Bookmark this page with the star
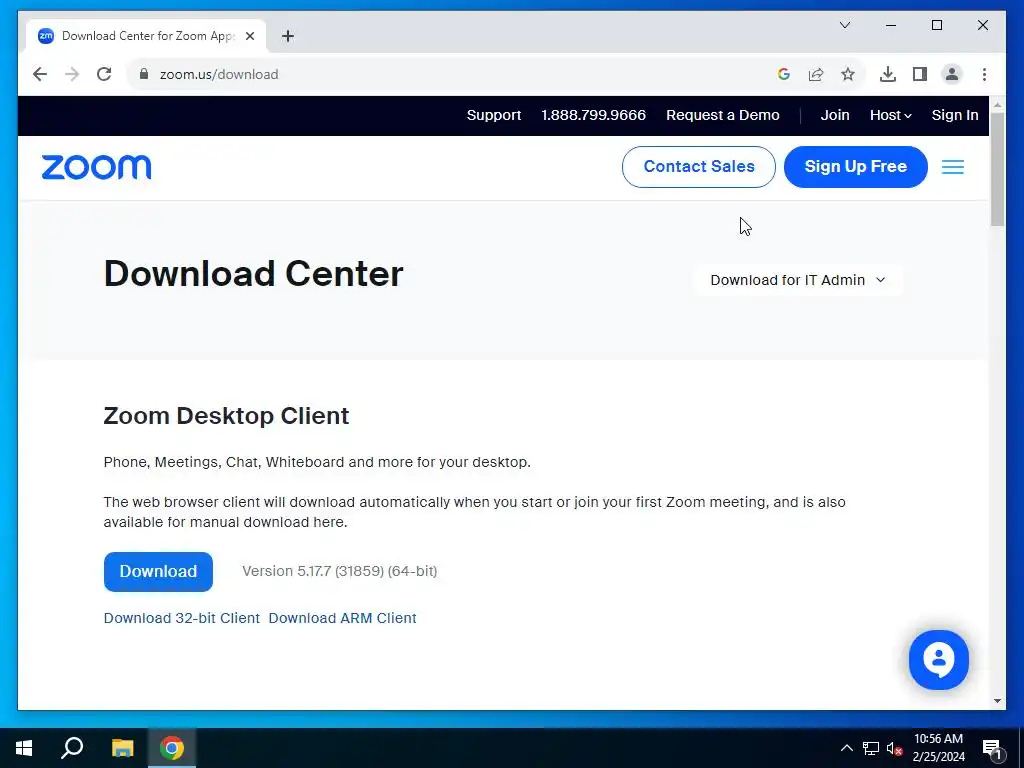The width and height of the screenshot is (1024, 768). (848, 74)
